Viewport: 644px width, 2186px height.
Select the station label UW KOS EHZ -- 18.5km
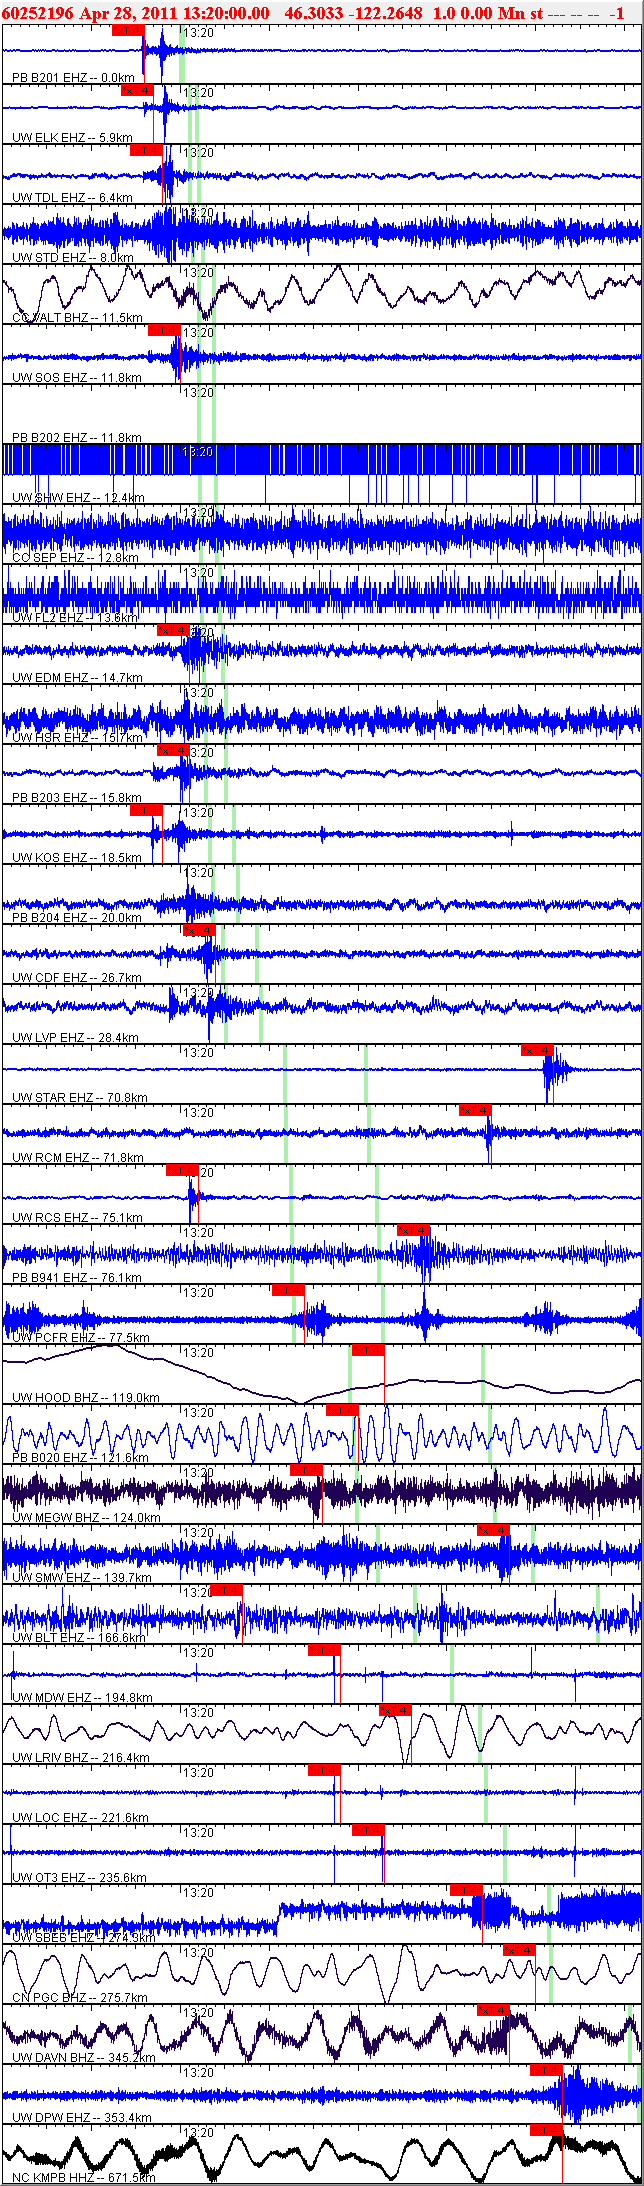[76, 858]
